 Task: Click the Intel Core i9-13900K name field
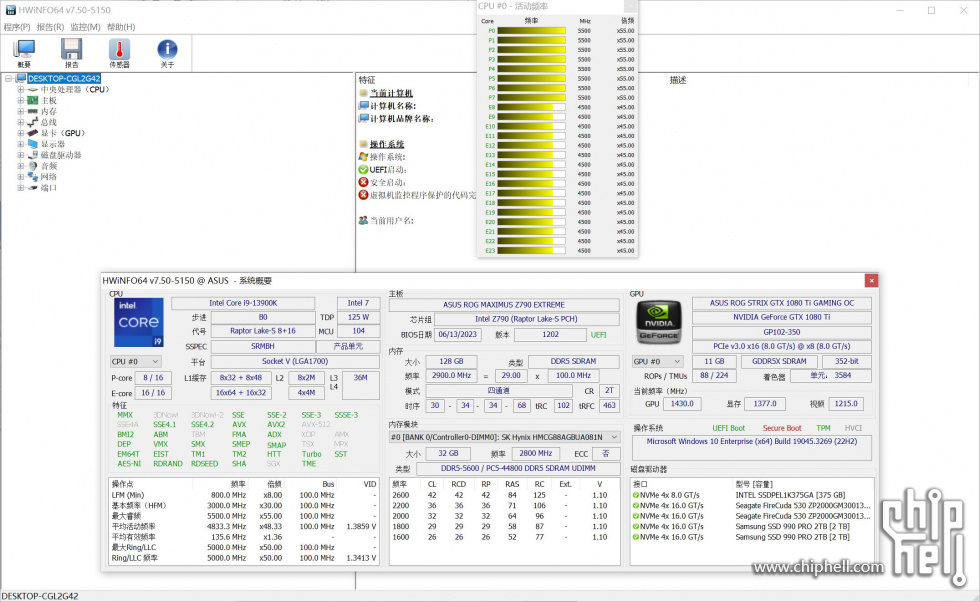tap(243, 303)
